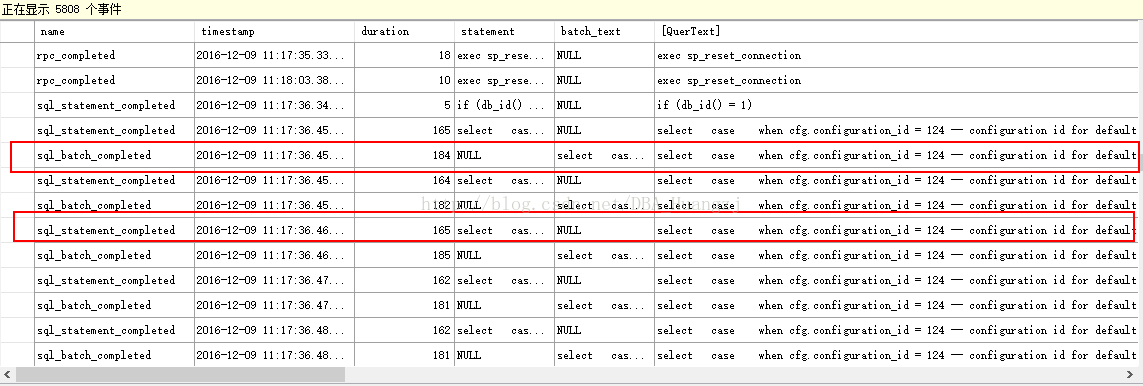Click the duration value 164
This screenshot has width=1143, height=386.
click(442, 181)
